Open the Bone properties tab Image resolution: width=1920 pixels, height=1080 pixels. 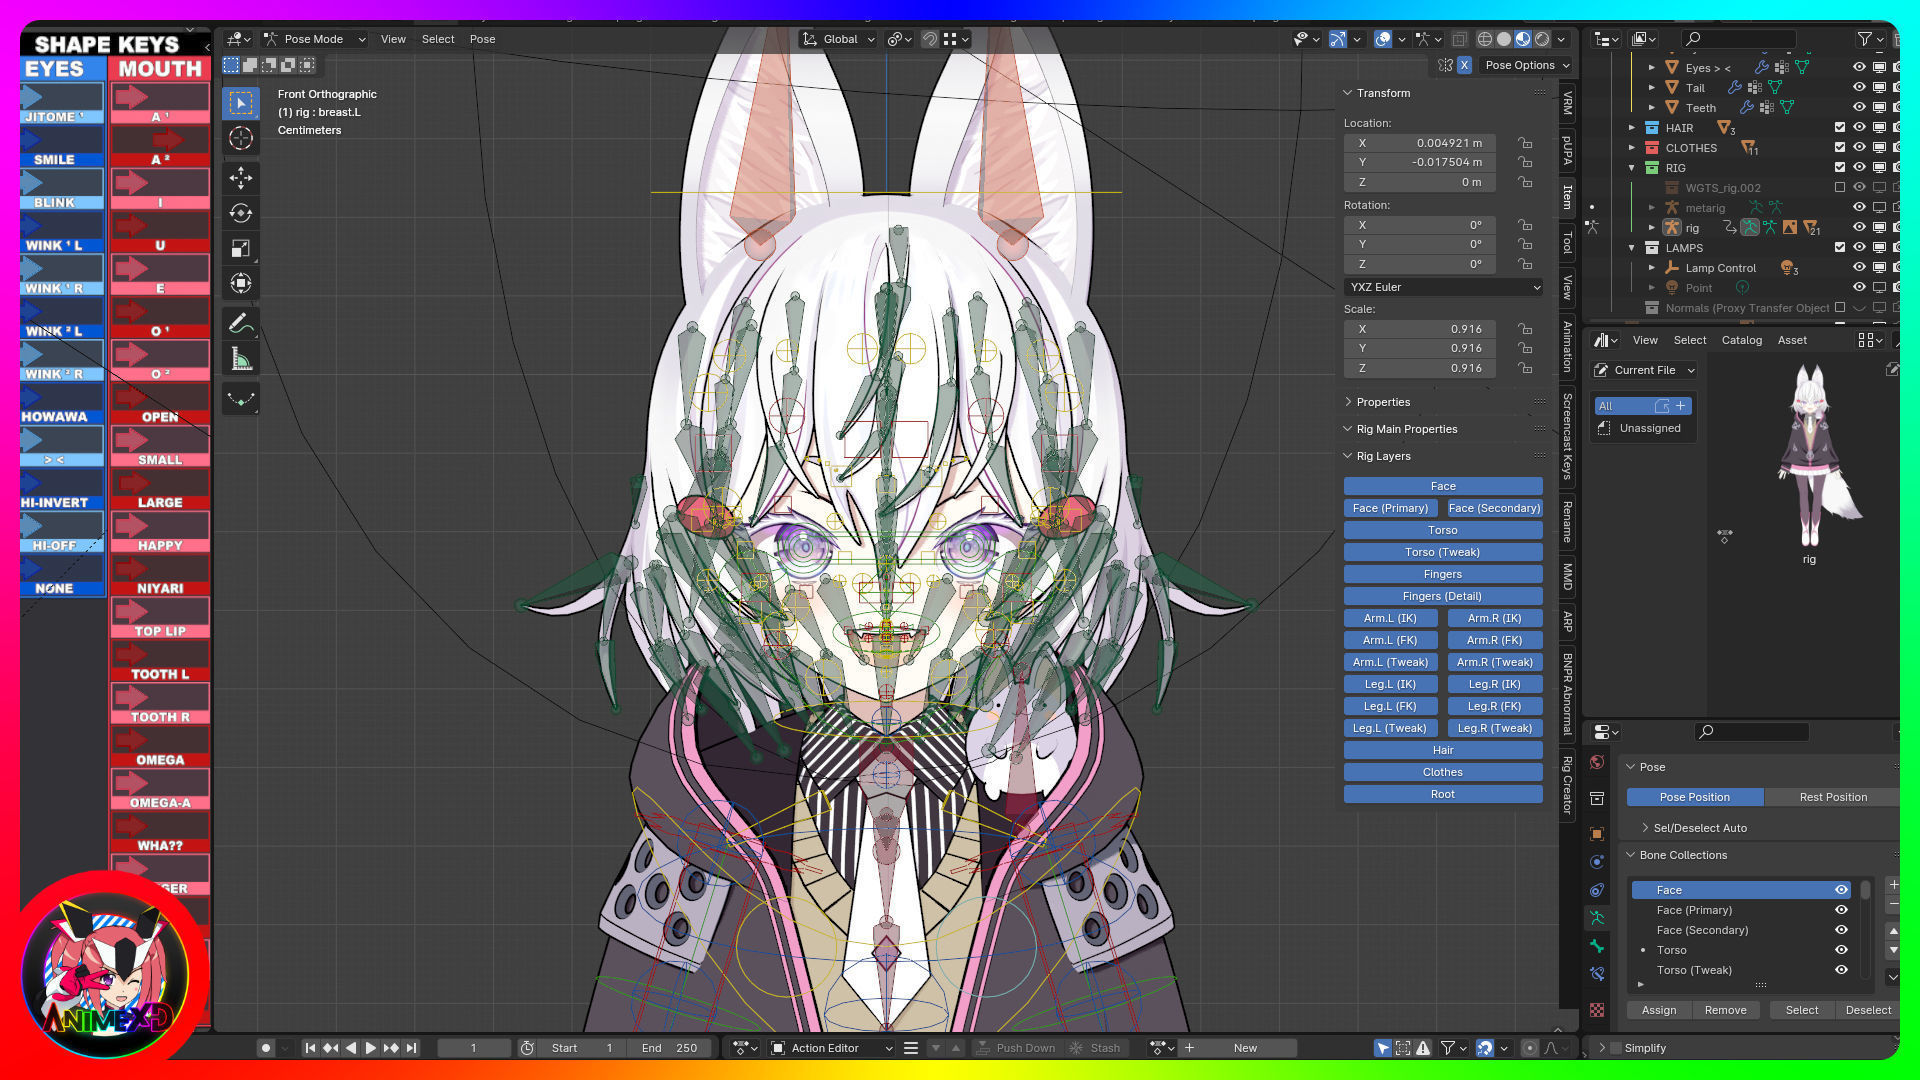tap(1597, 945)
